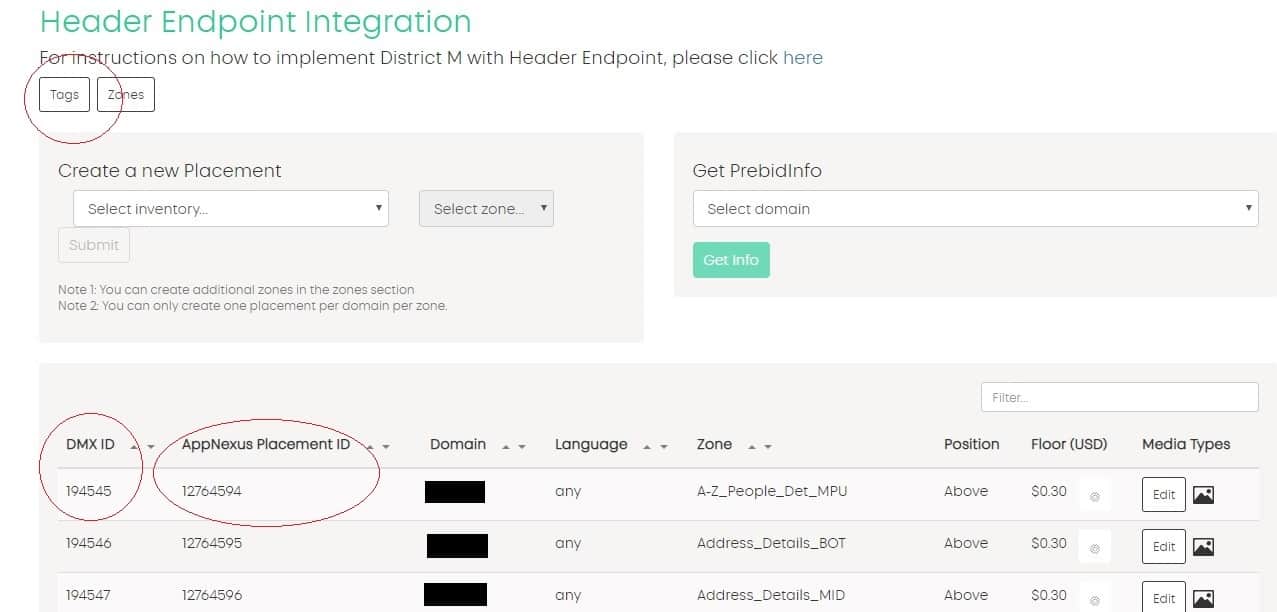The image size is (1277, 612).
Task: Click floor price icon in Address_Details_BOT row
Action: pyautogui.click(x=1094, y=548)
